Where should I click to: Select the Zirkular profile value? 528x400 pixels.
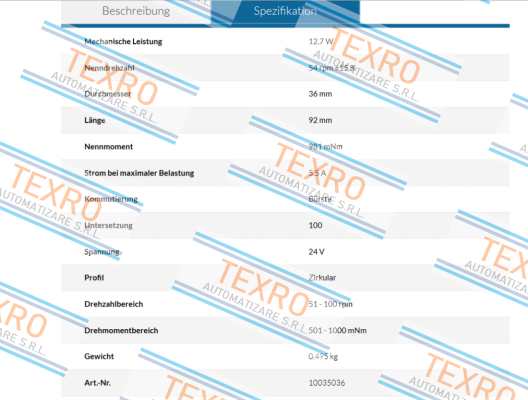pyautogui.click(x=322, y=278)
